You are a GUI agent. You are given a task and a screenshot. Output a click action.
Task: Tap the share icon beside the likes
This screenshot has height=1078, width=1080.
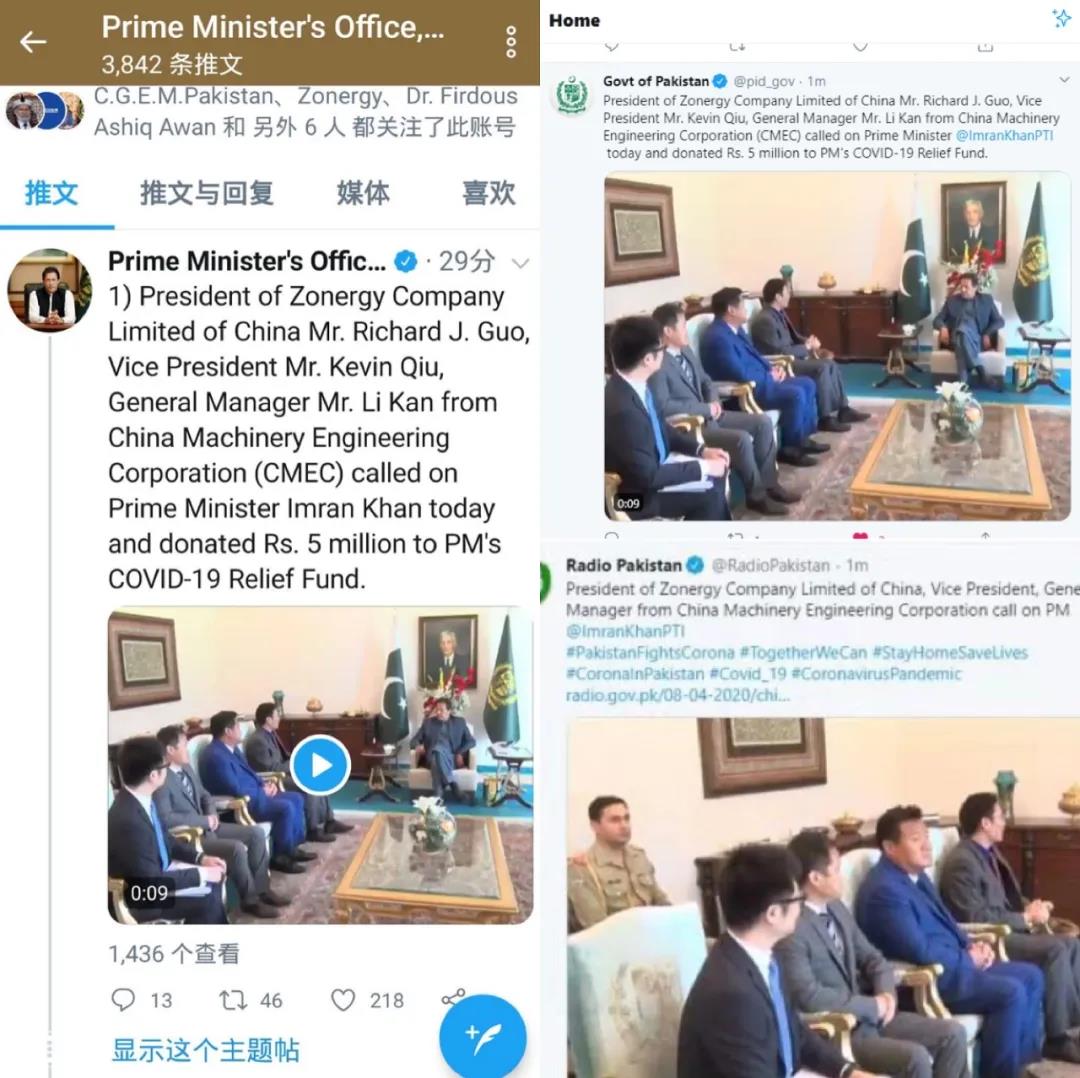(x=453, y=997)
